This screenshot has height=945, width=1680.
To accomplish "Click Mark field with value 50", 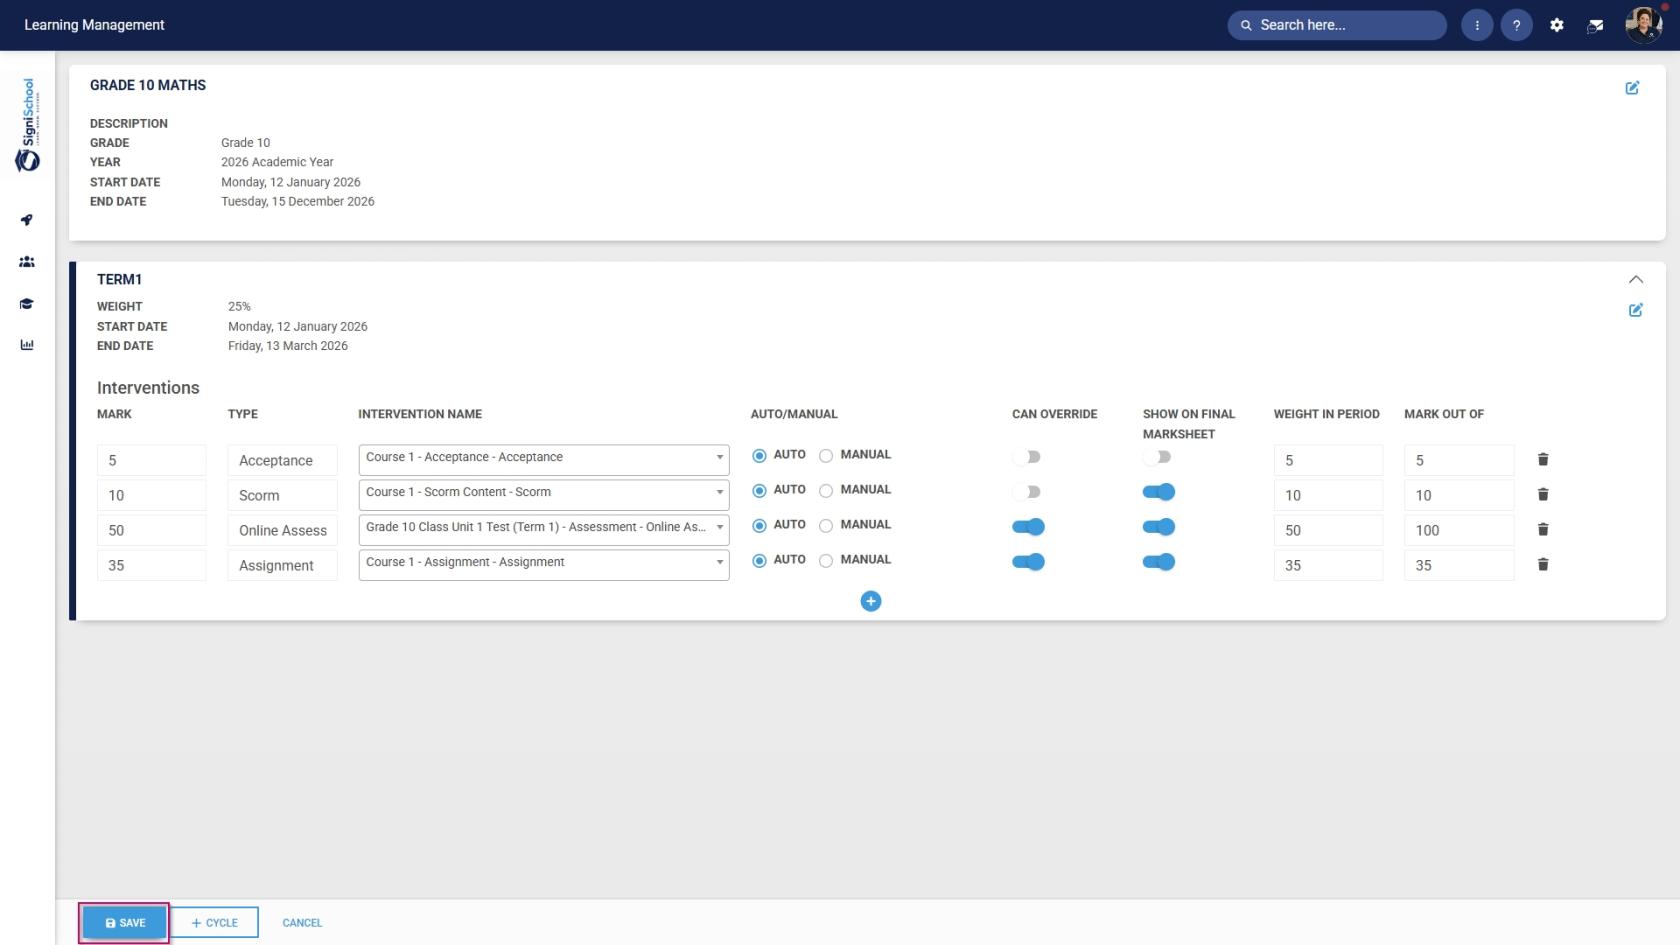I will coord(151,530).
